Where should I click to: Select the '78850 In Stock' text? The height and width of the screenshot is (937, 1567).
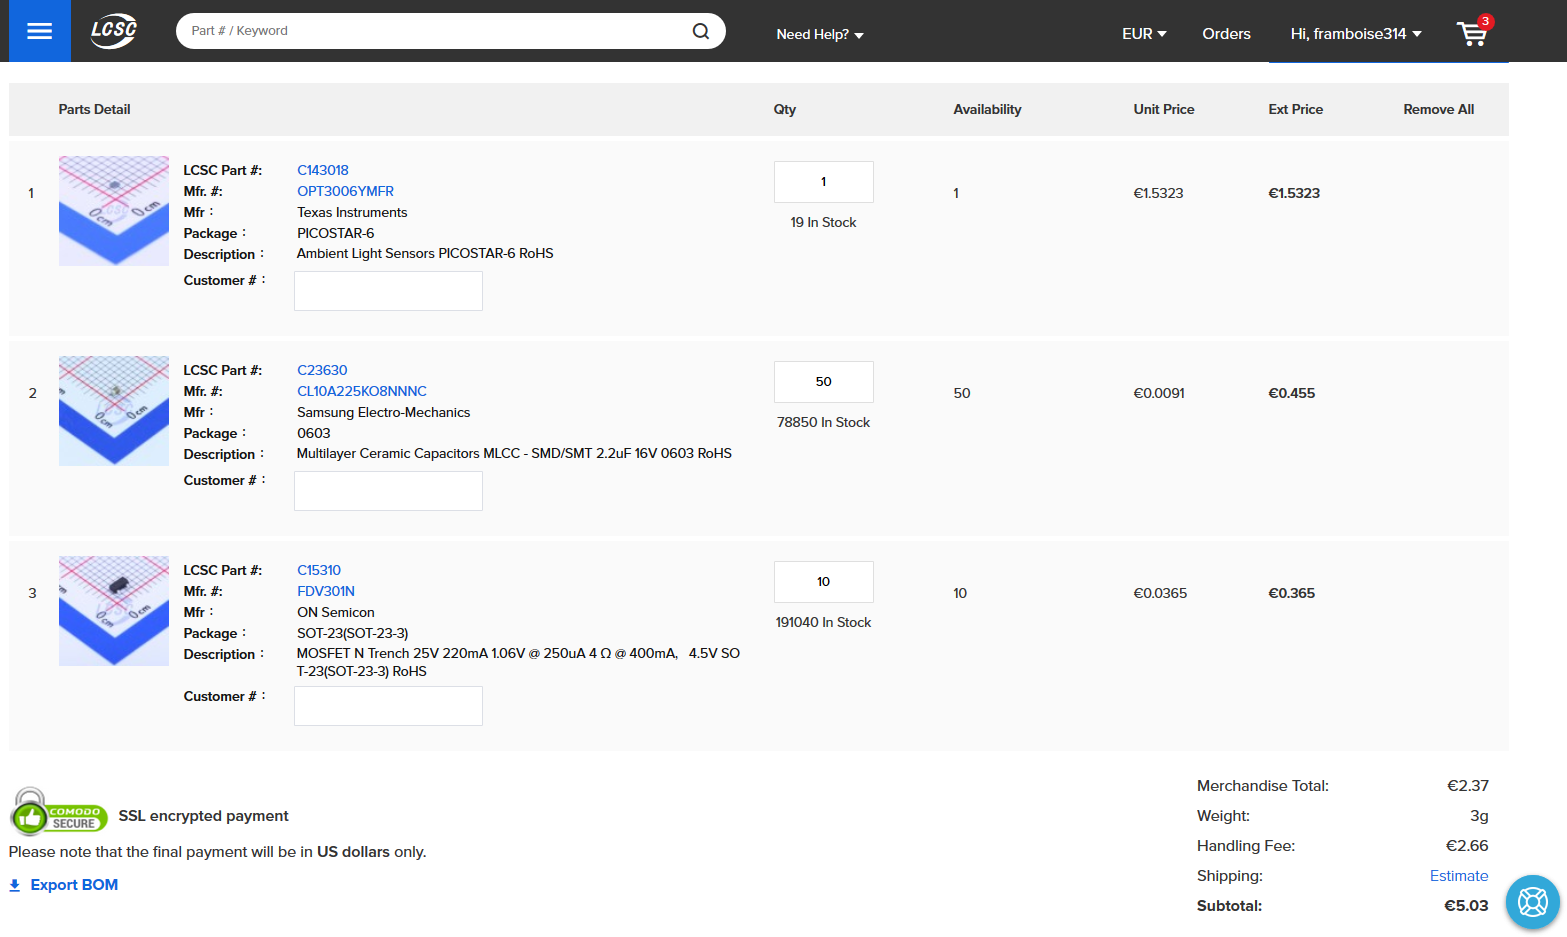click(823, 422)
